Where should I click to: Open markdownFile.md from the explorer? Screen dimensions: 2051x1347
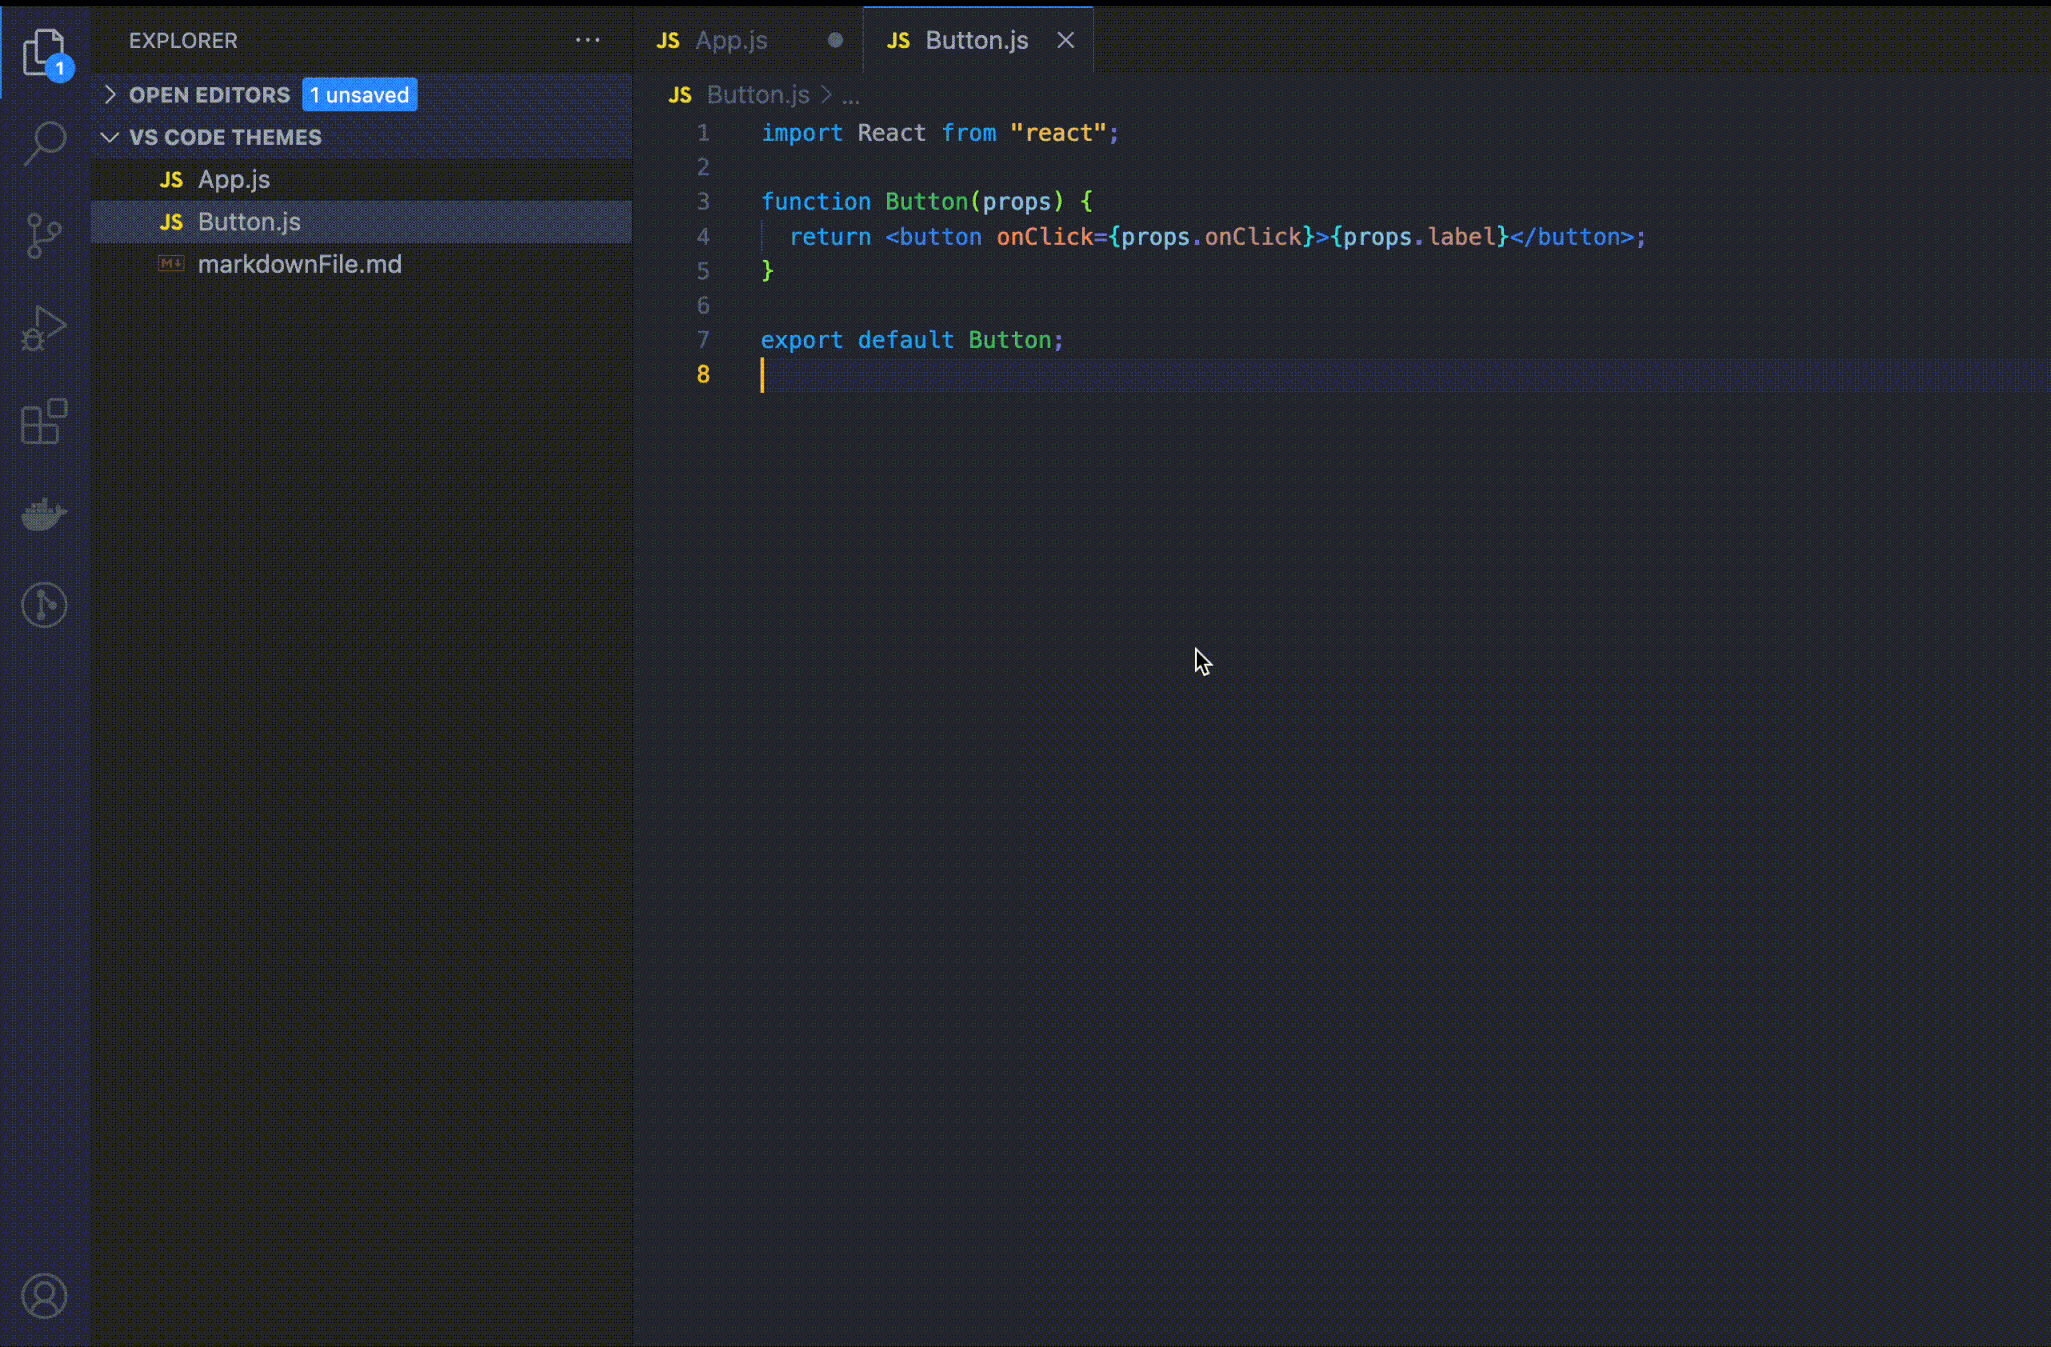pyautogui.click(x=299, y=264)
